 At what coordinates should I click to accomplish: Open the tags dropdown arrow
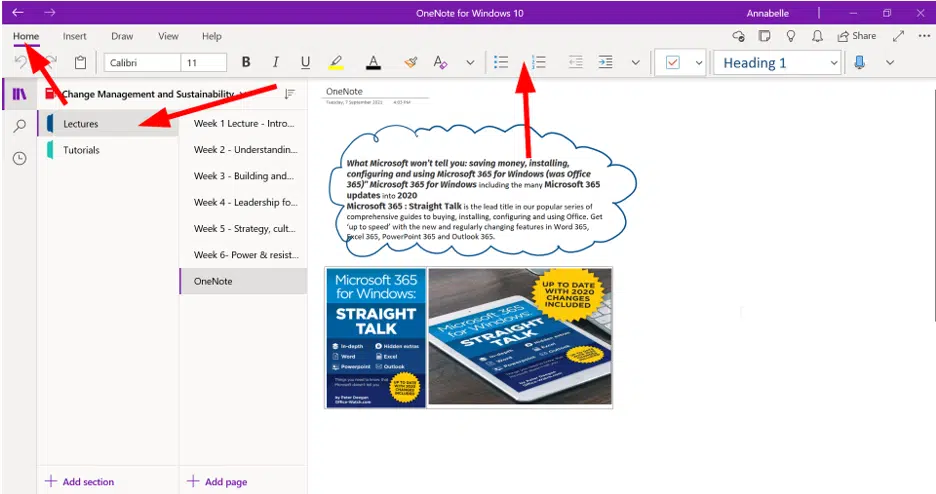coord(698,62)
